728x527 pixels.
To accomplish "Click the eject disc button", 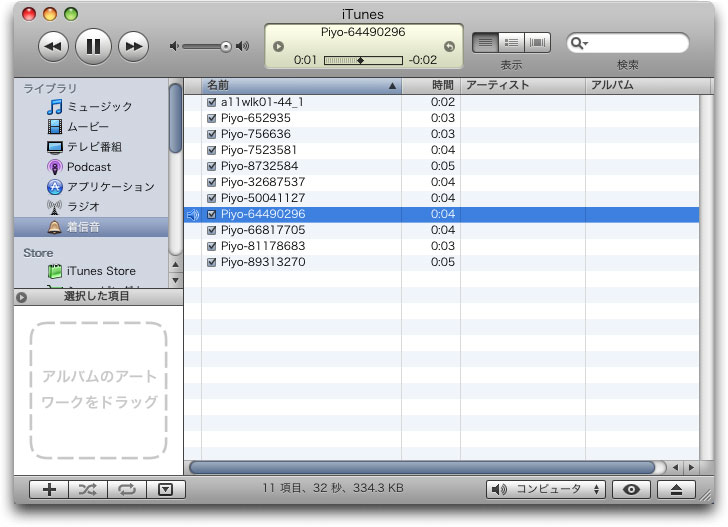I will point(677,489).
